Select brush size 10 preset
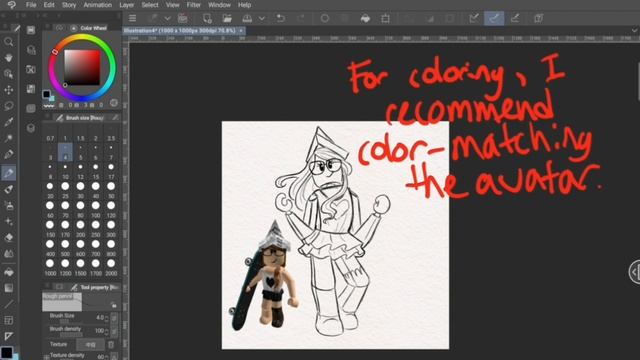This screenshot has width=640, height=360. point(65,172)
